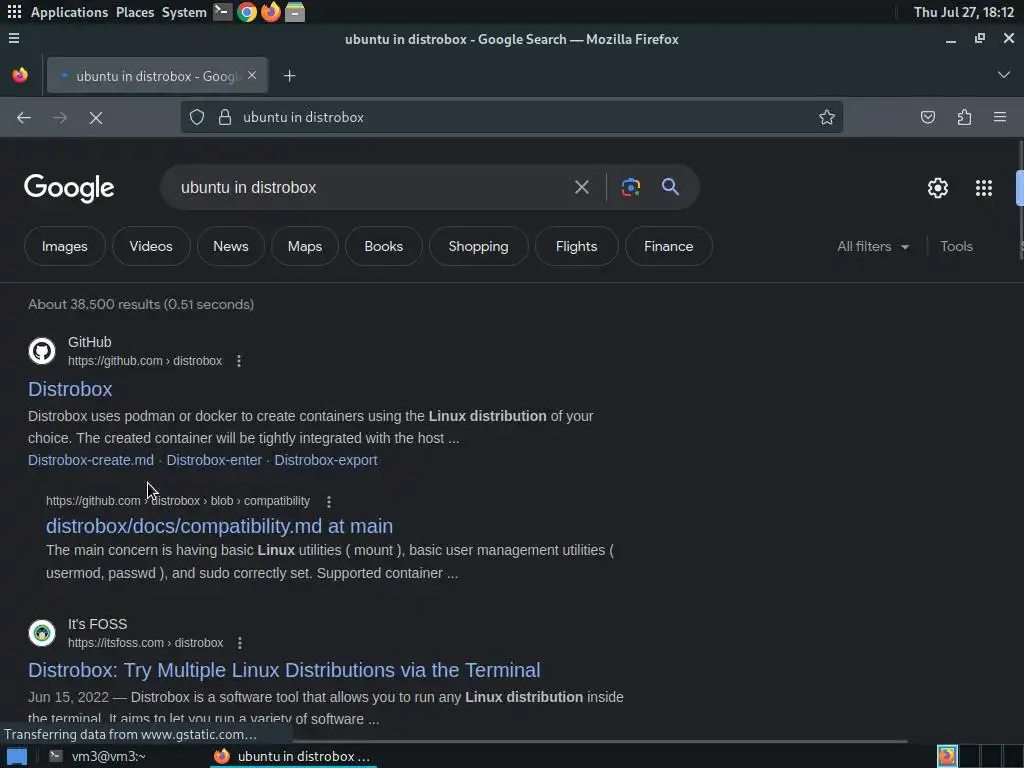The width and height of the screenshot is (1024, 768).
Task: Open the clock showing Thu Jul 27
Action: tap(963, 12)
